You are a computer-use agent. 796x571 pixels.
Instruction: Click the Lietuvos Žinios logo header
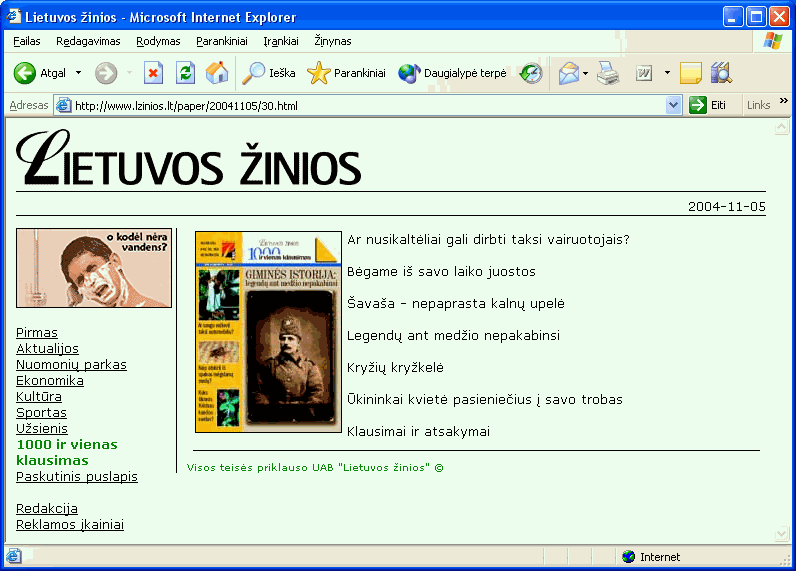click(x=188, y=157)
